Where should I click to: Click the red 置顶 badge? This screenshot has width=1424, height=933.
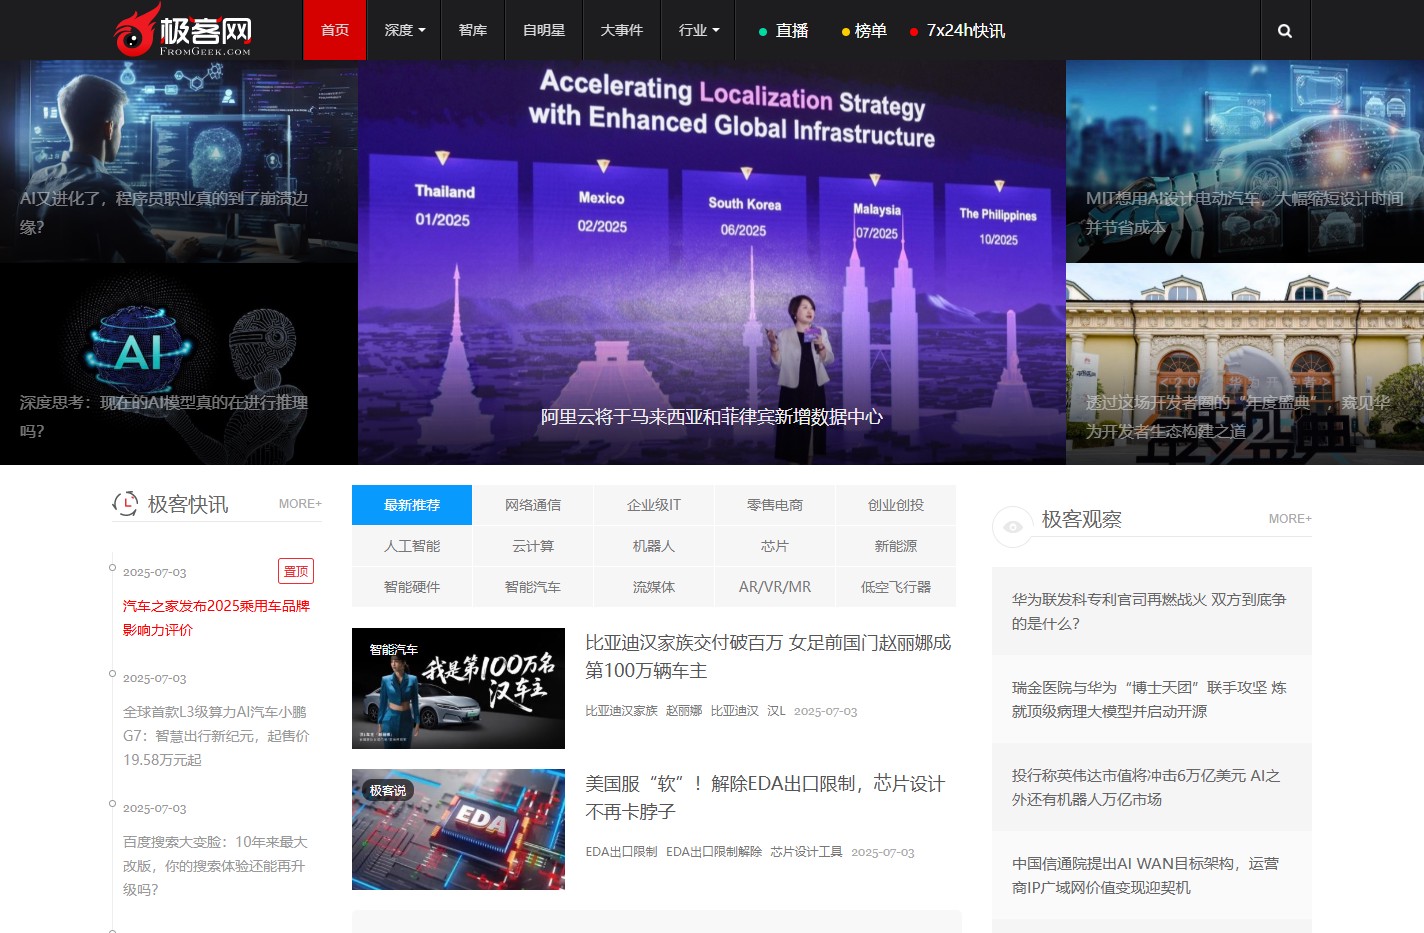click(x=296, y=571)
